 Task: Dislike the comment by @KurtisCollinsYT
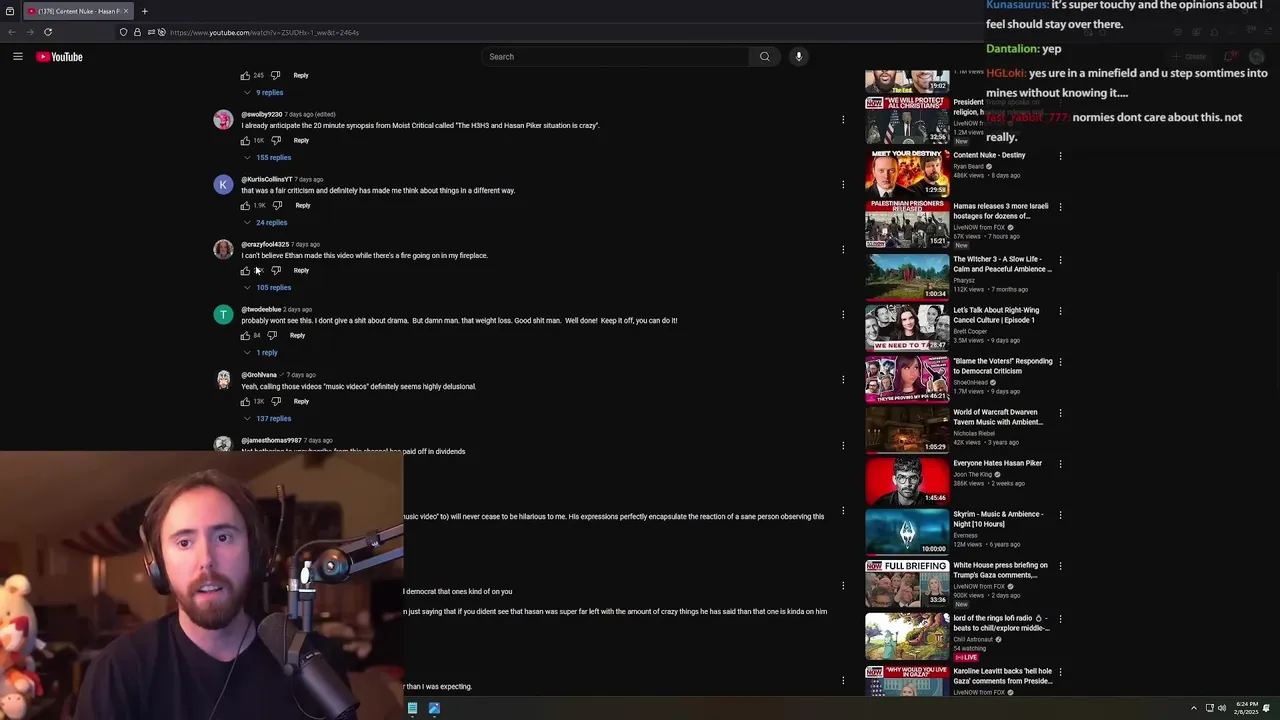pos(277,206)
